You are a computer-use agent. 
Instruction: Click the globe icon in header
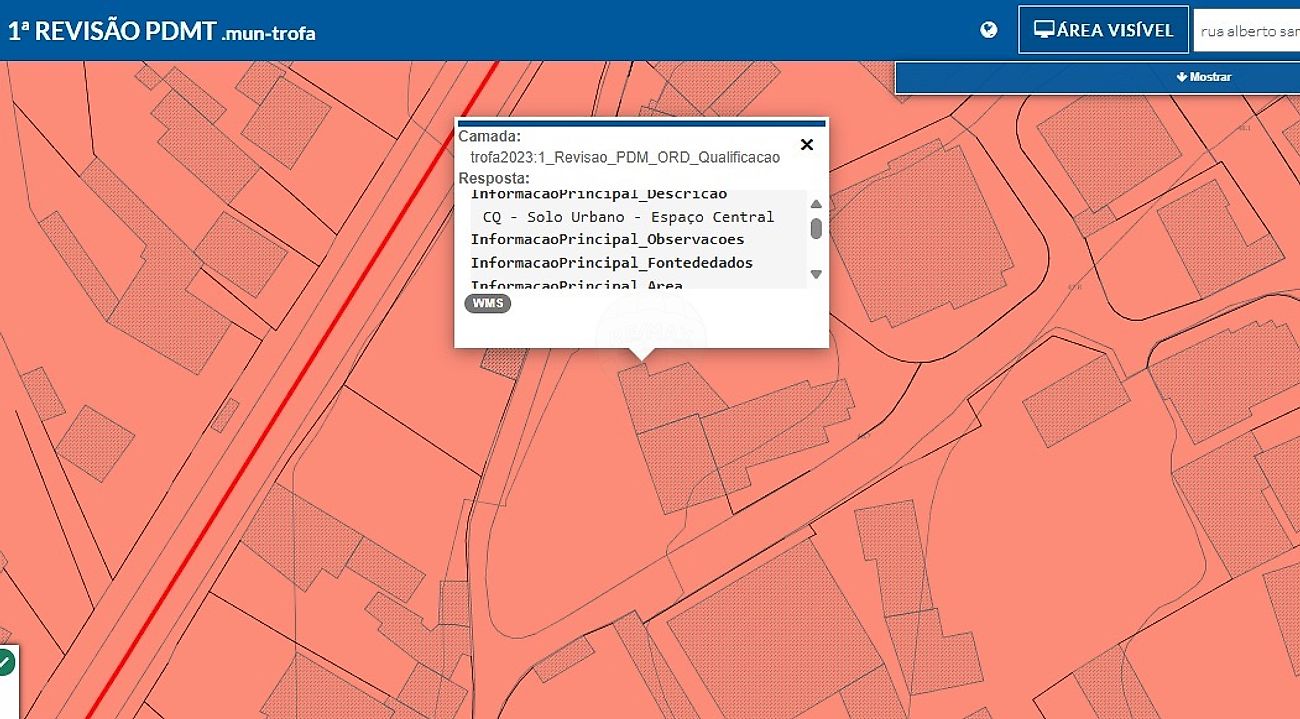[989, 30]
